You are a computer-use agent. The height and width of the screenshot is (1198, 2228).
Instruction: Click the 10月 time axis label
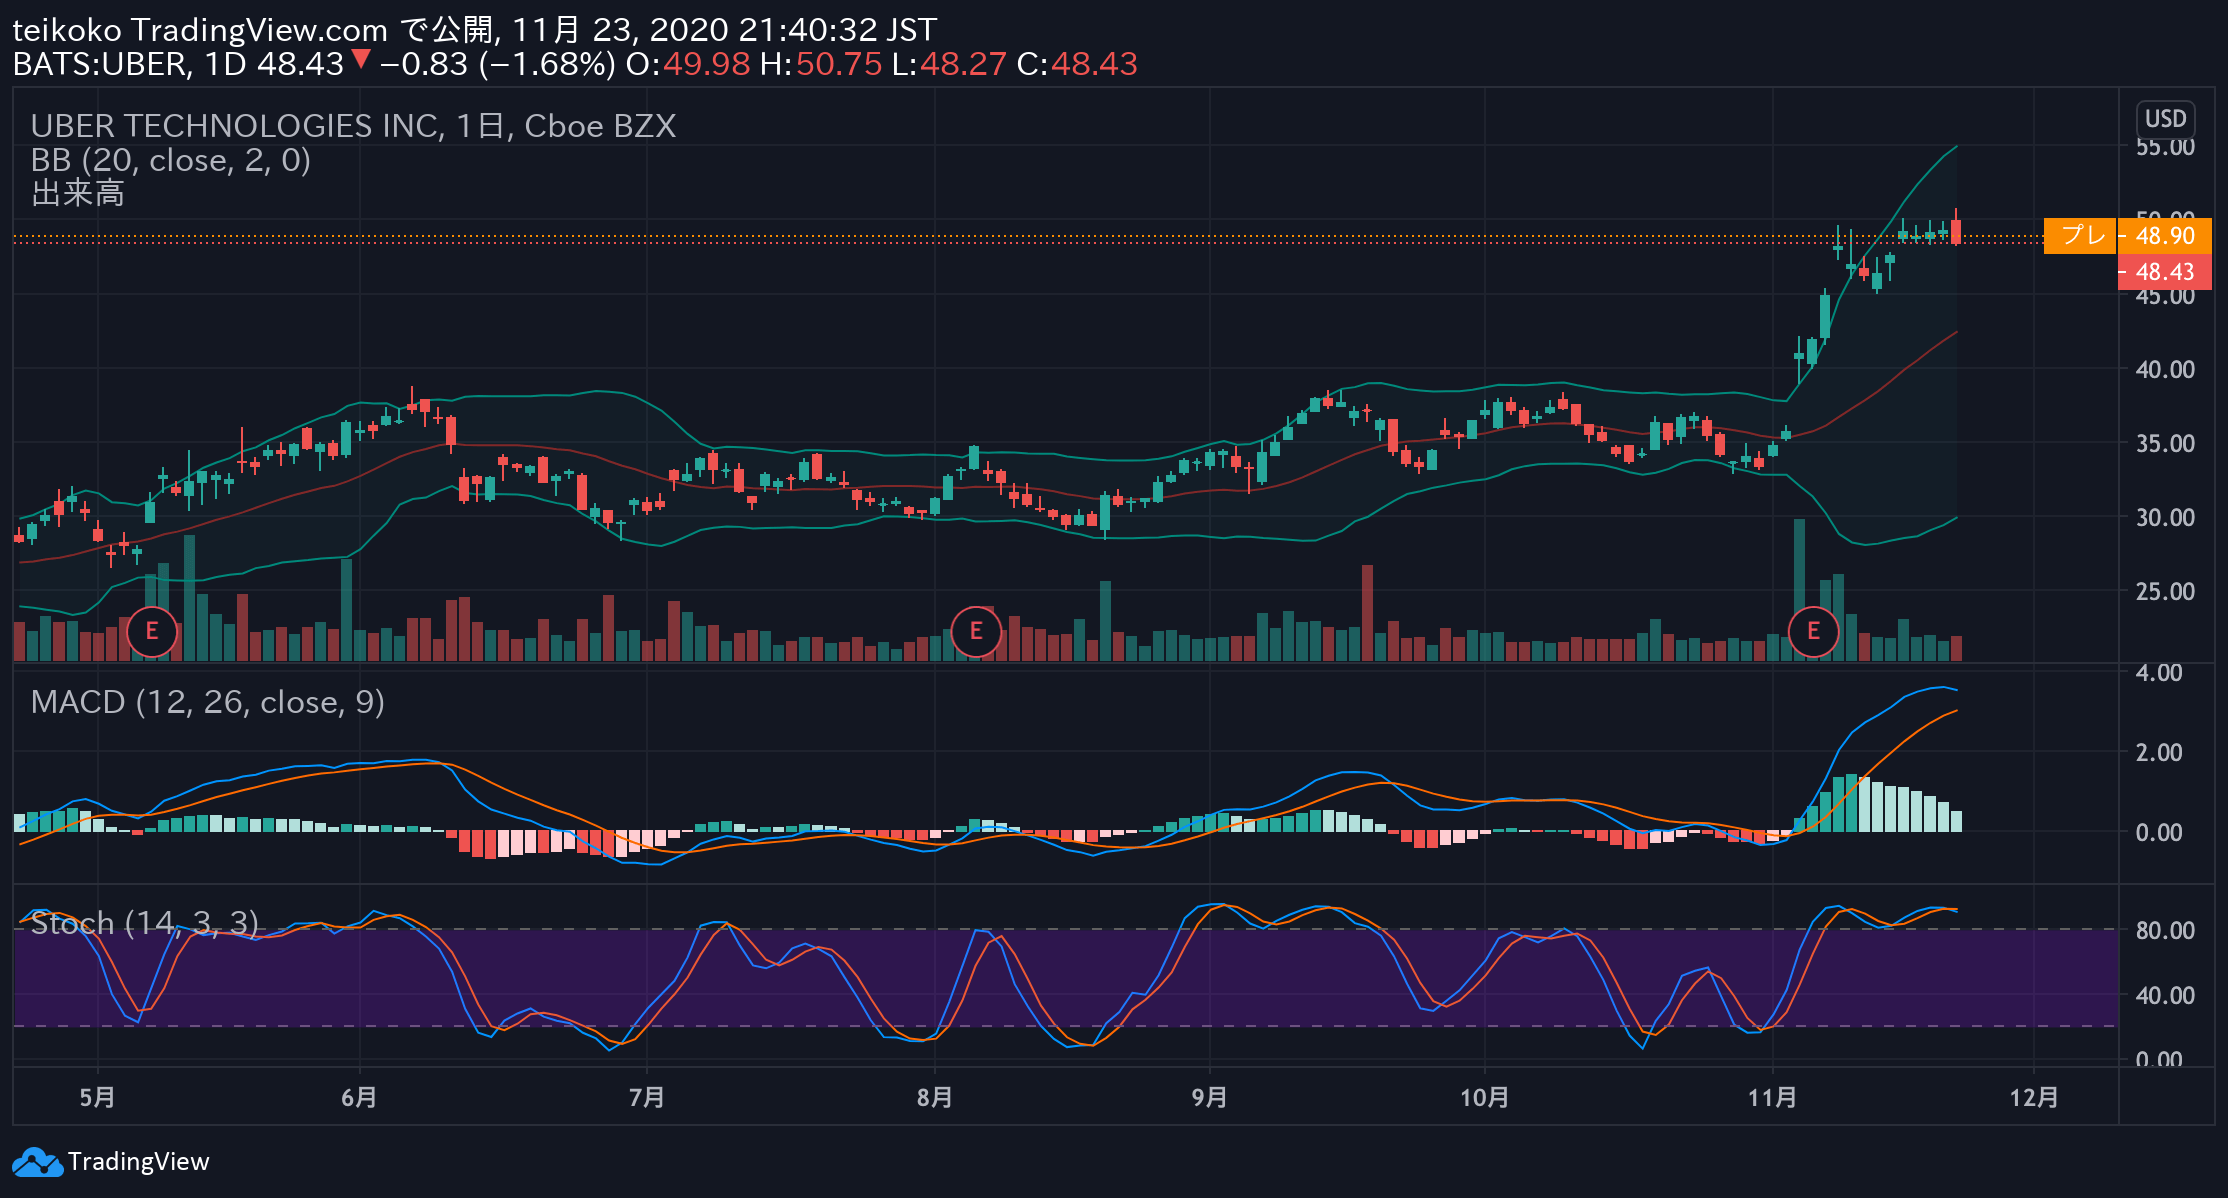1485,1097
